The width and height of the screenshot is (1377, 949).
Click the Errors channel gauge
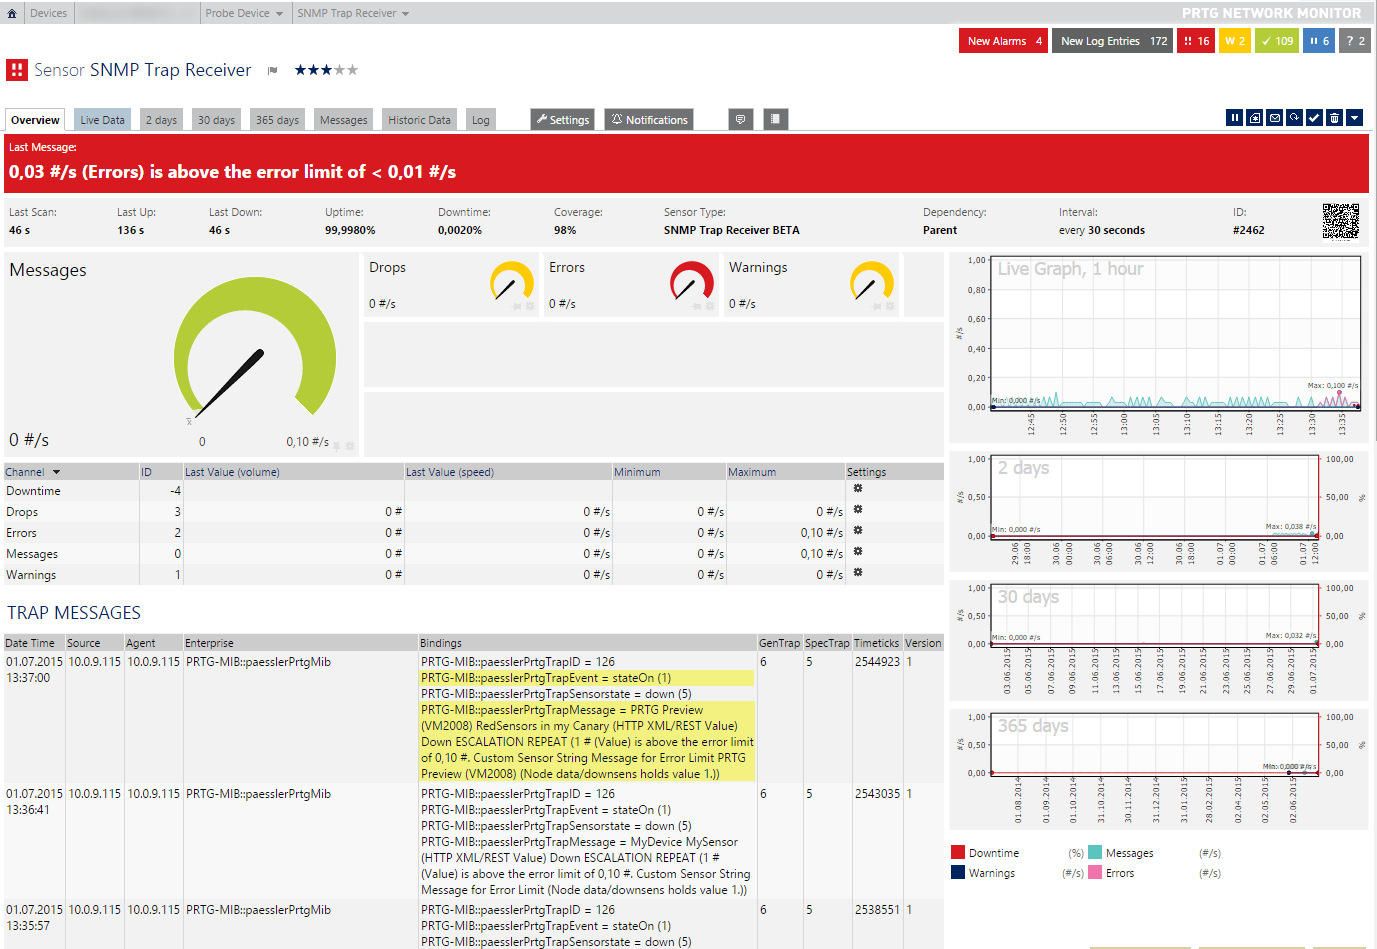pos(692,282)
